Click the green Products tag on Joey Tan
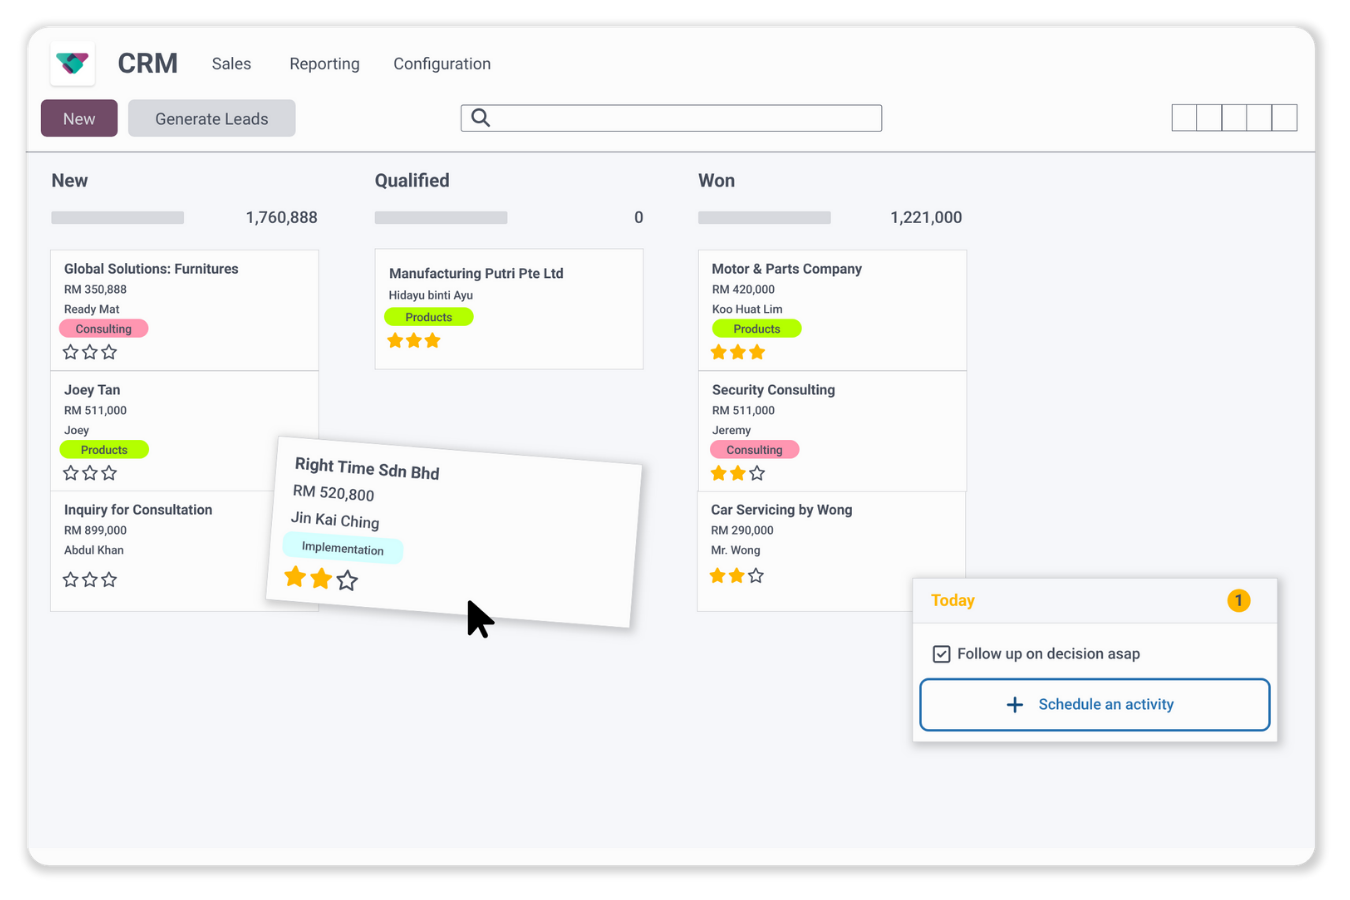 tap(104, 450)
